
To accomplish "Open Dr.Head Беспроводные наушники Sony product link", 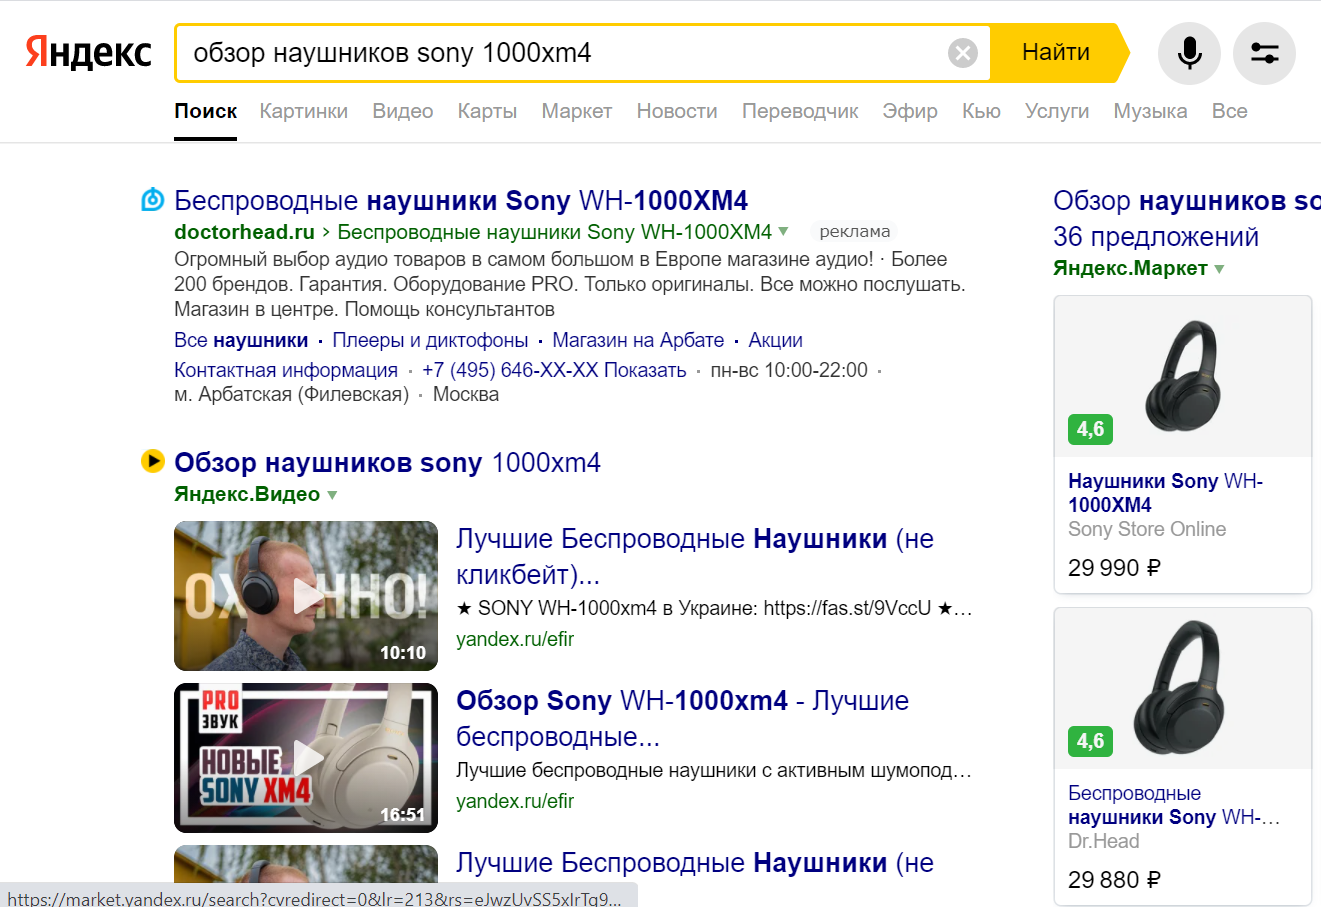I will tap(1174, 805).
